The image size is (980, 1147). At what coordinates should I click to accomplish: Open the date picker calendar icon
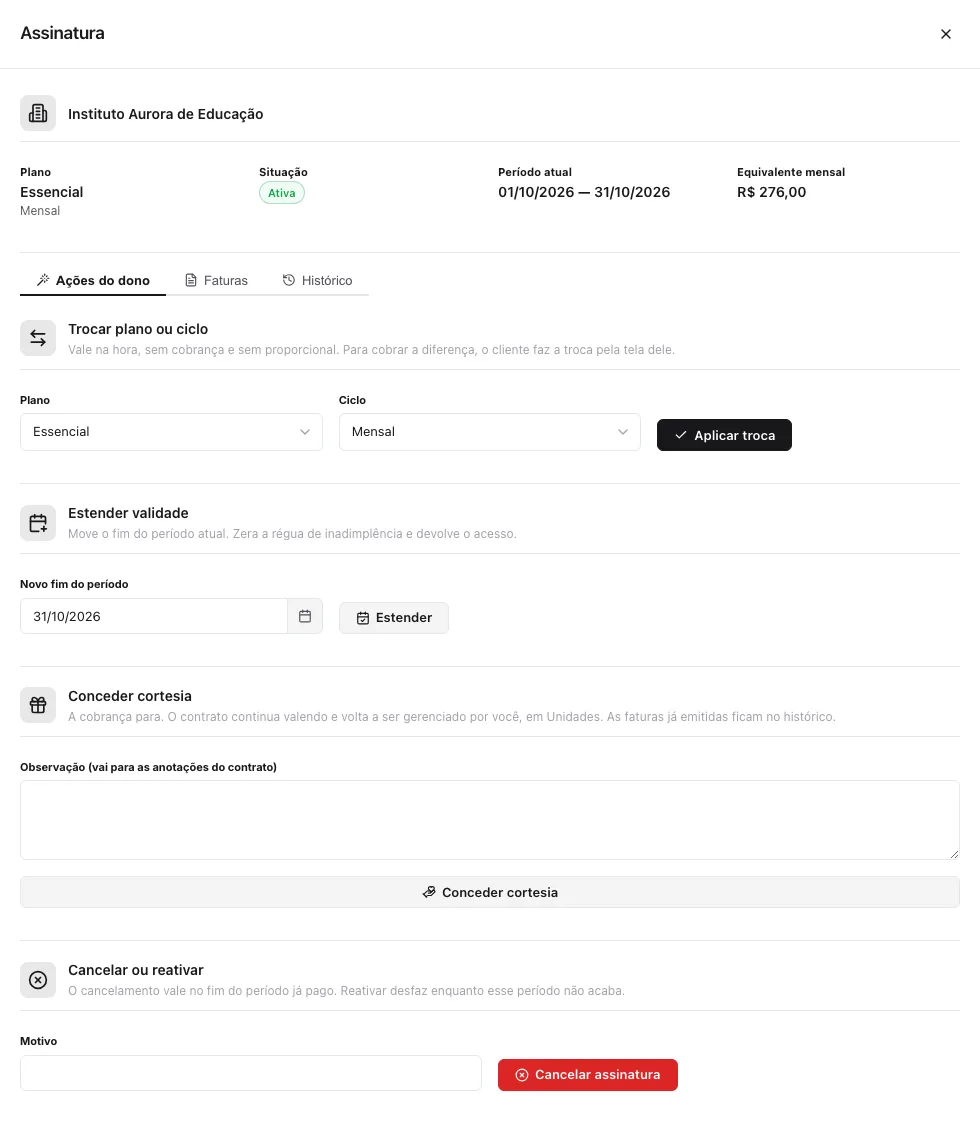click(305, 617)
